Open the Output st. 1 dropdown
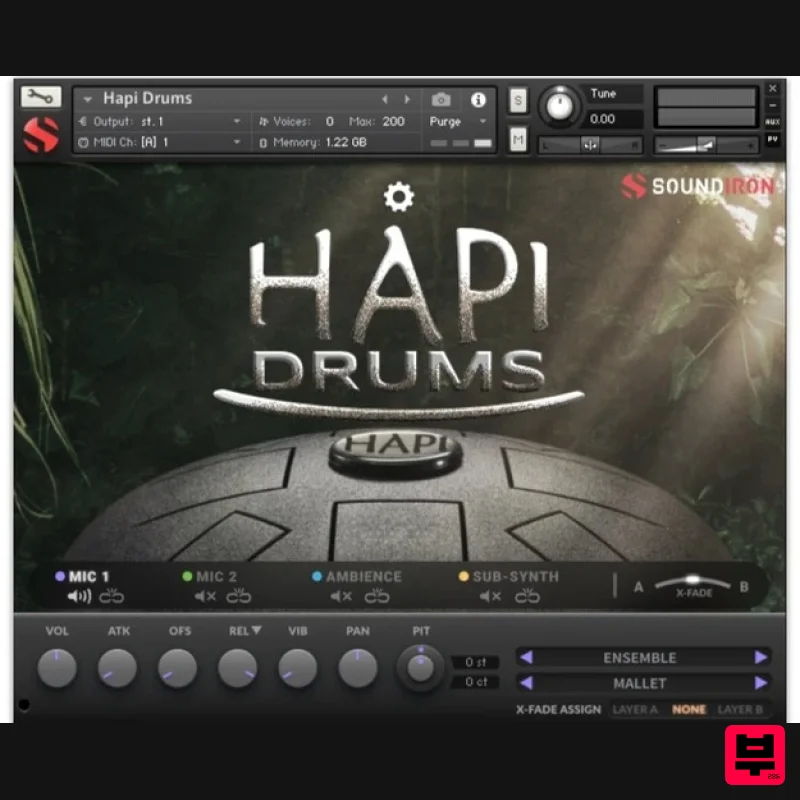 coord(162,122)
